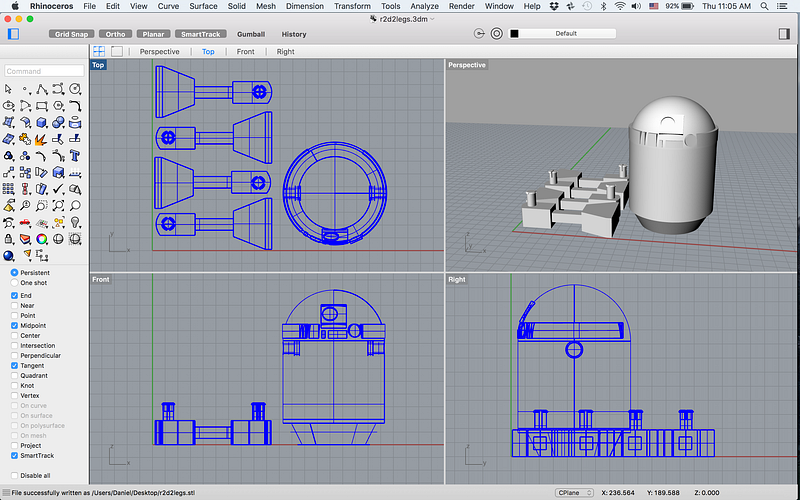
Task: Toggle the History button
Action: tap(294, 34)
